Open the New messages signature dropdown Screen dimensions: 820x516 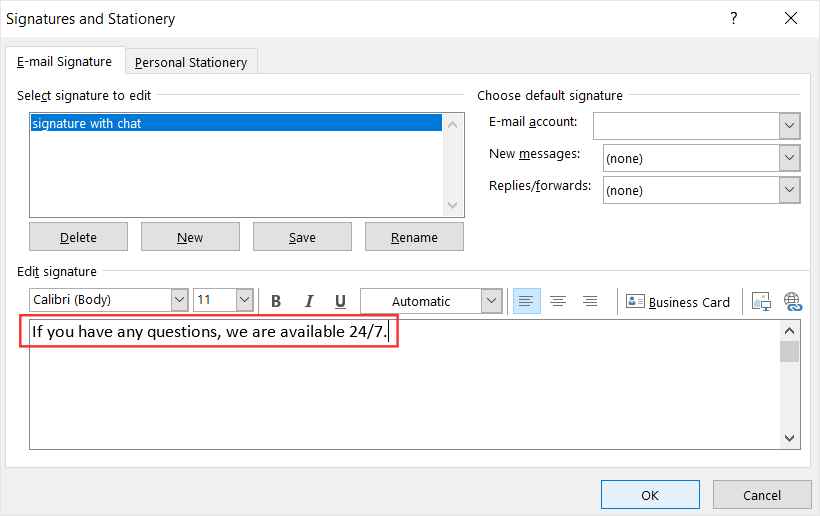pos(790,158)
